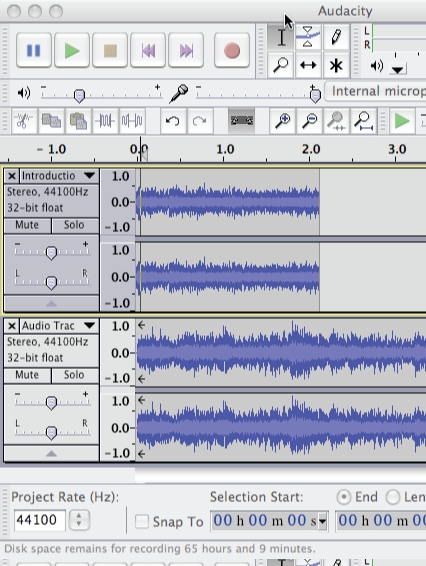The image size is (426, 566).
Task: Collapse the Audio Track
Action: click(x=51, y=454)
